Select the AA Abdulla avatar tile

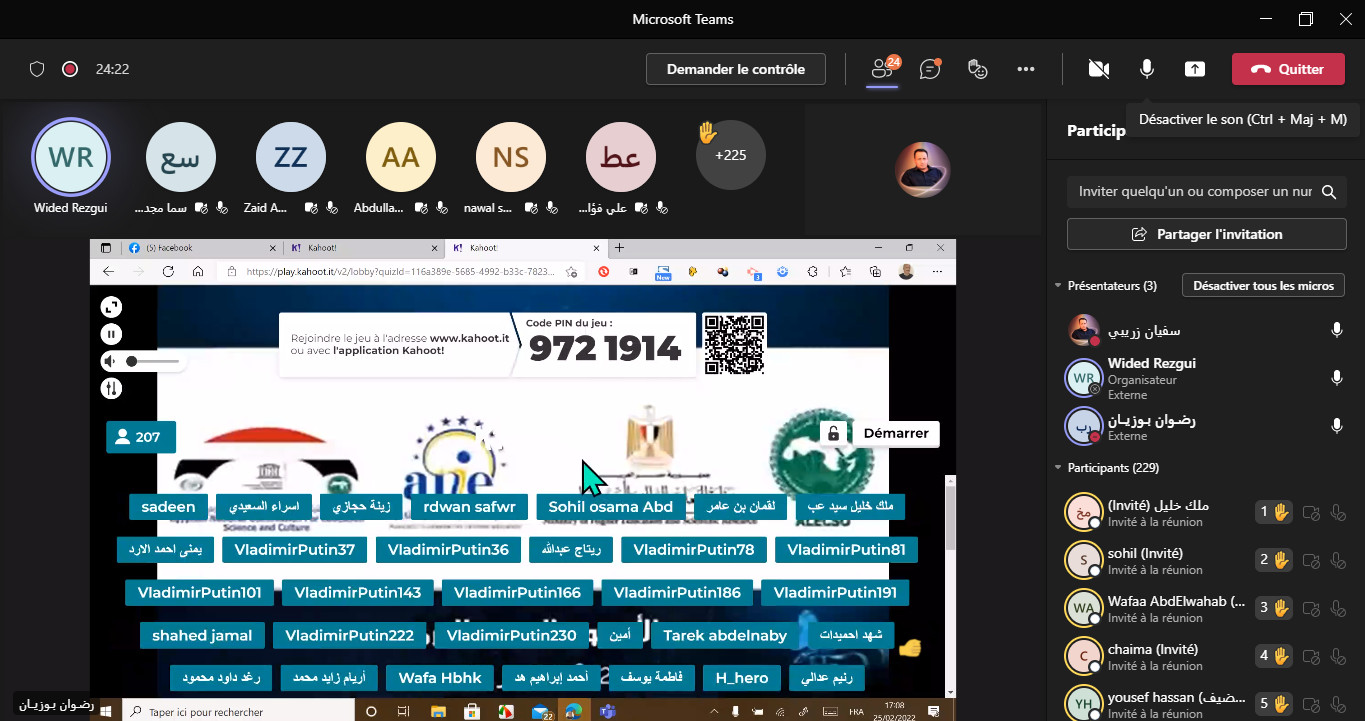click(401, 157)
